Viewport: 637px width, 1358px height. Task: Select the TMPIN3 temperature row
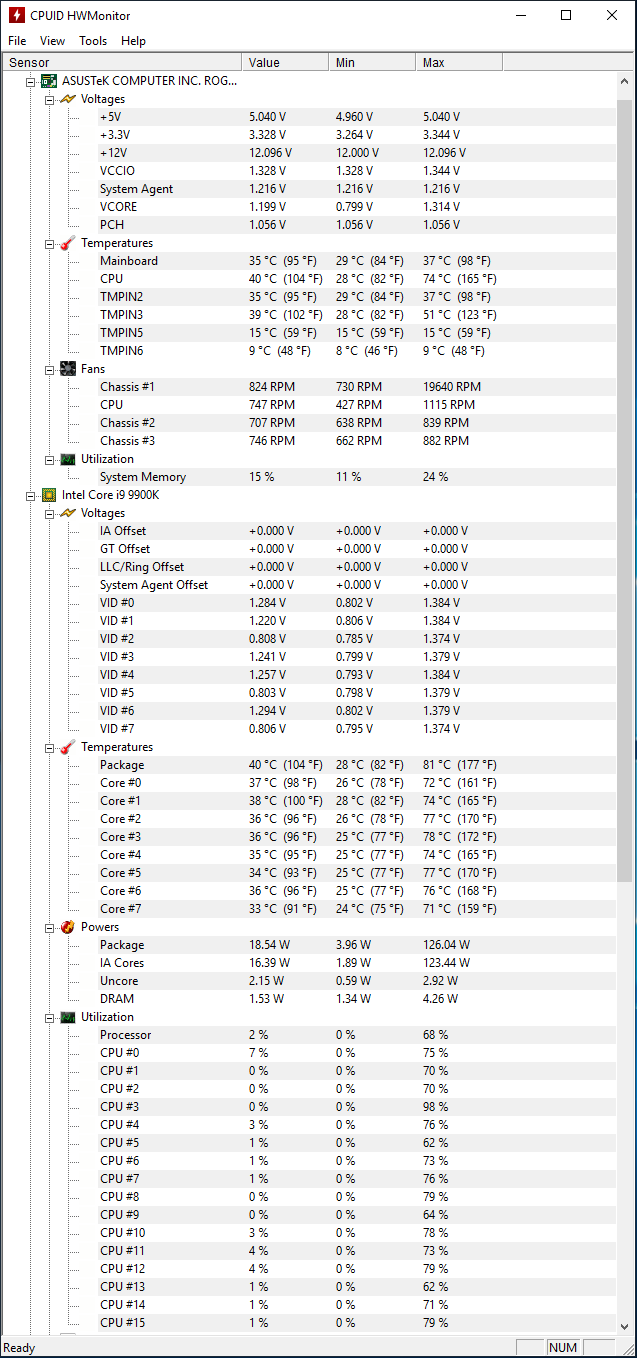309,315
